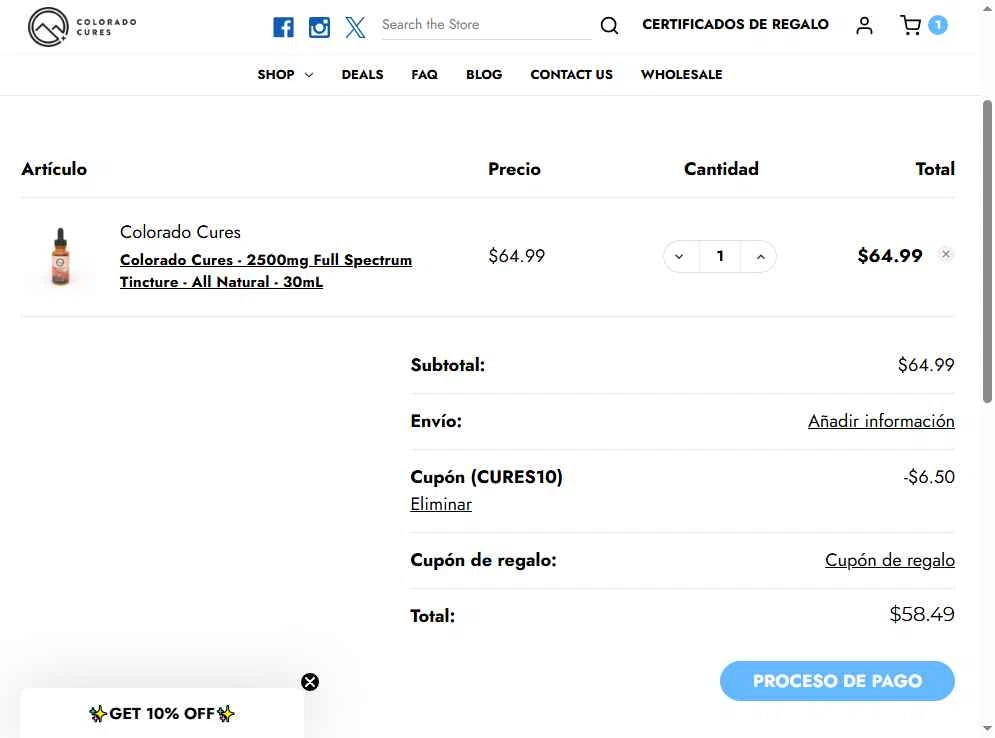Increase quantity with the up arrow
995x738 pixels.
click(x=760, y=256)
